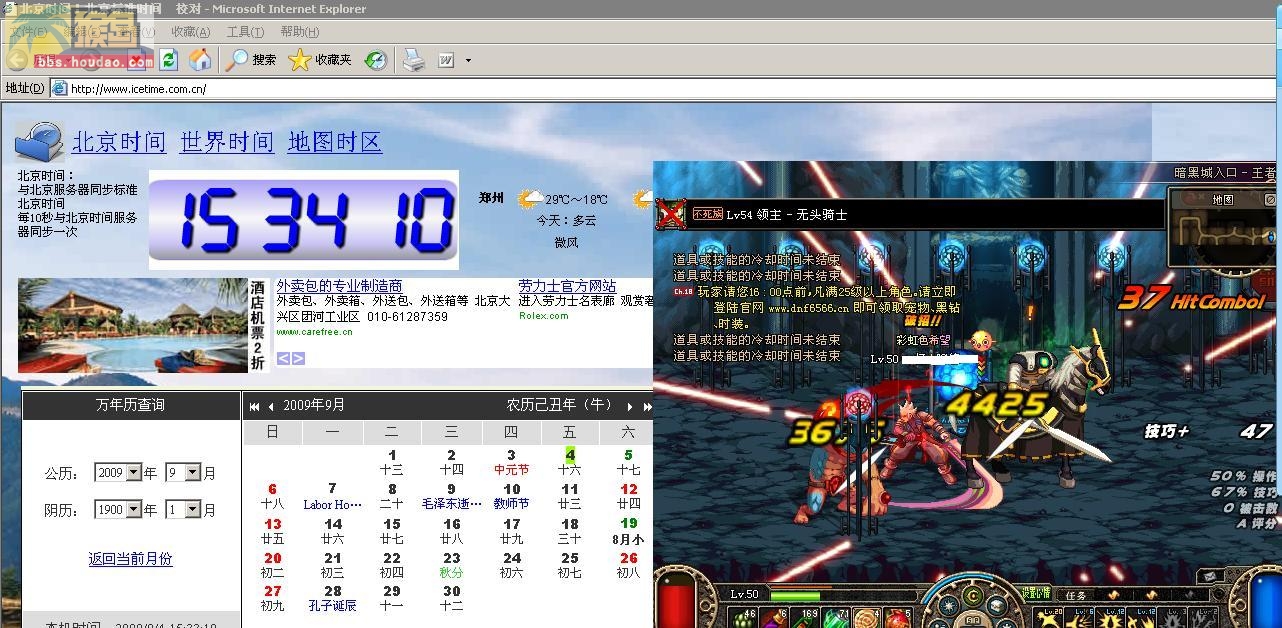The height and width of the screenshot is (628, 1282).
Task: Open the 世界时间 link
Action: click(x=227, y=142)
